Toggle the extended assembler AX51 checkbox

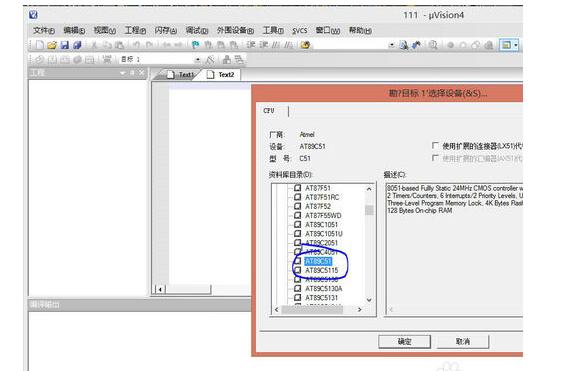tap(435, 158)
